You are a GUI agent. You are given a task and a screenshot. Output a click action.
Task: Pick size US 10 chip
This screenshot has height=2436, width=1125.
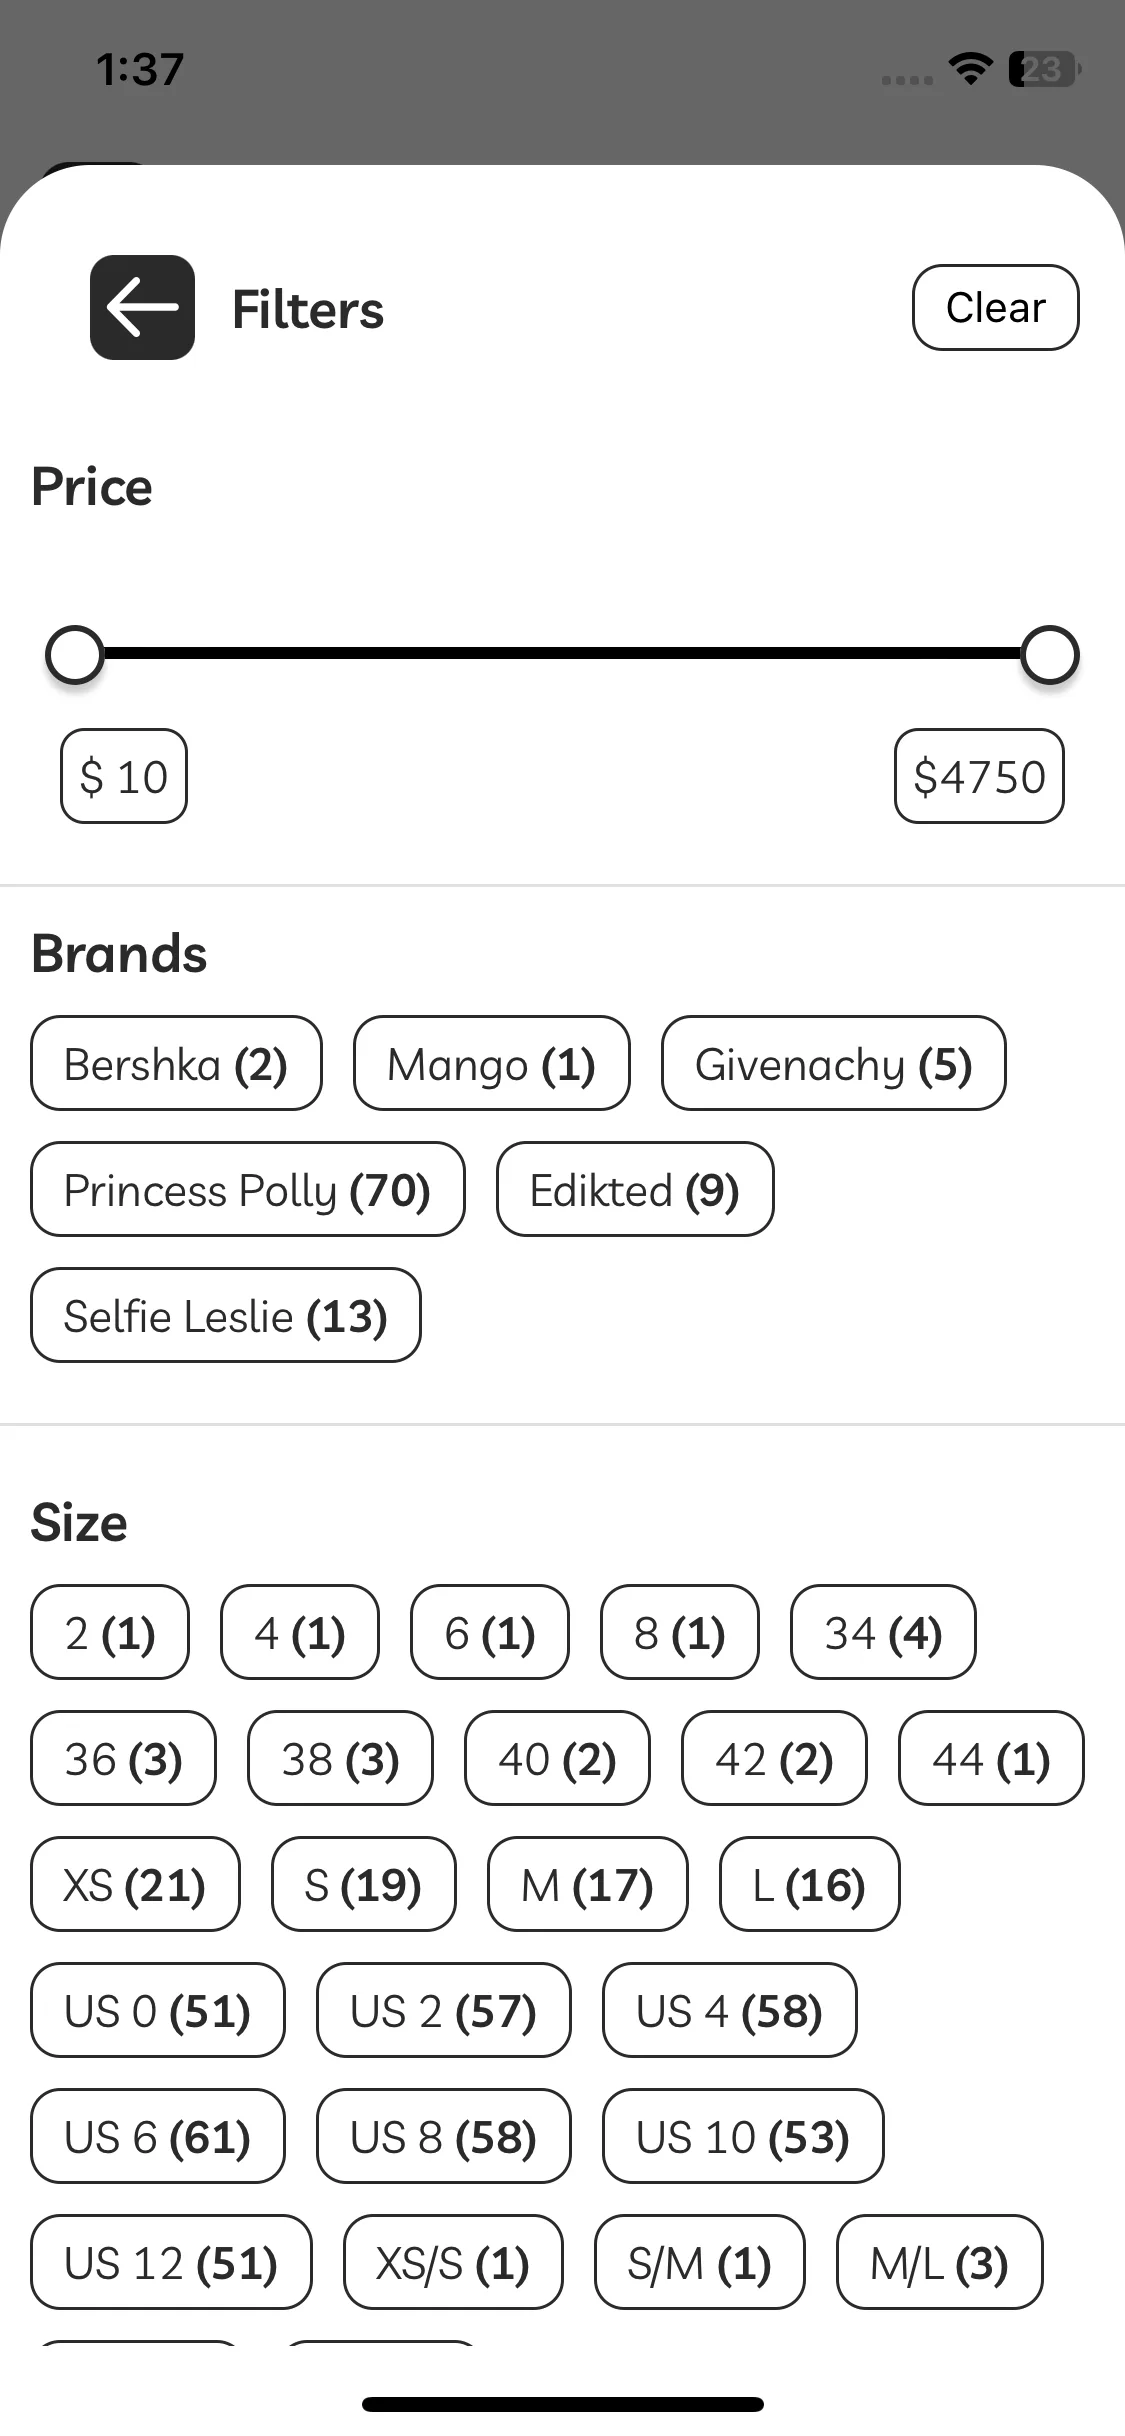point(743,2136)
